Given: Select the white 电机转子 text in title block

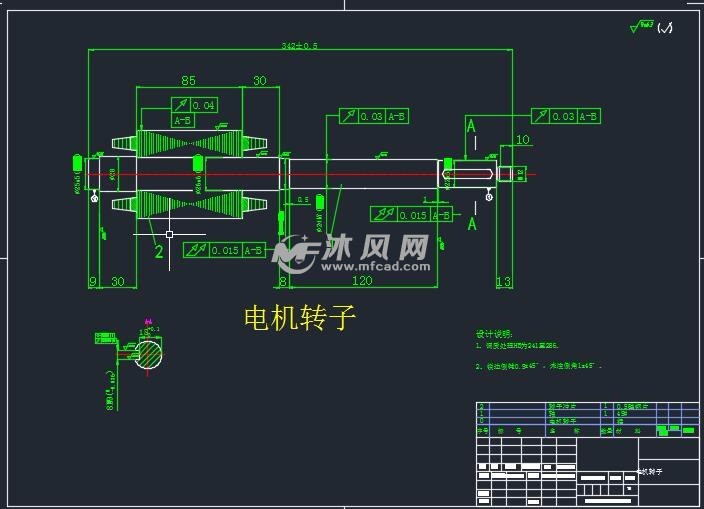Looking at the screenshot, I should coord(650,472).
